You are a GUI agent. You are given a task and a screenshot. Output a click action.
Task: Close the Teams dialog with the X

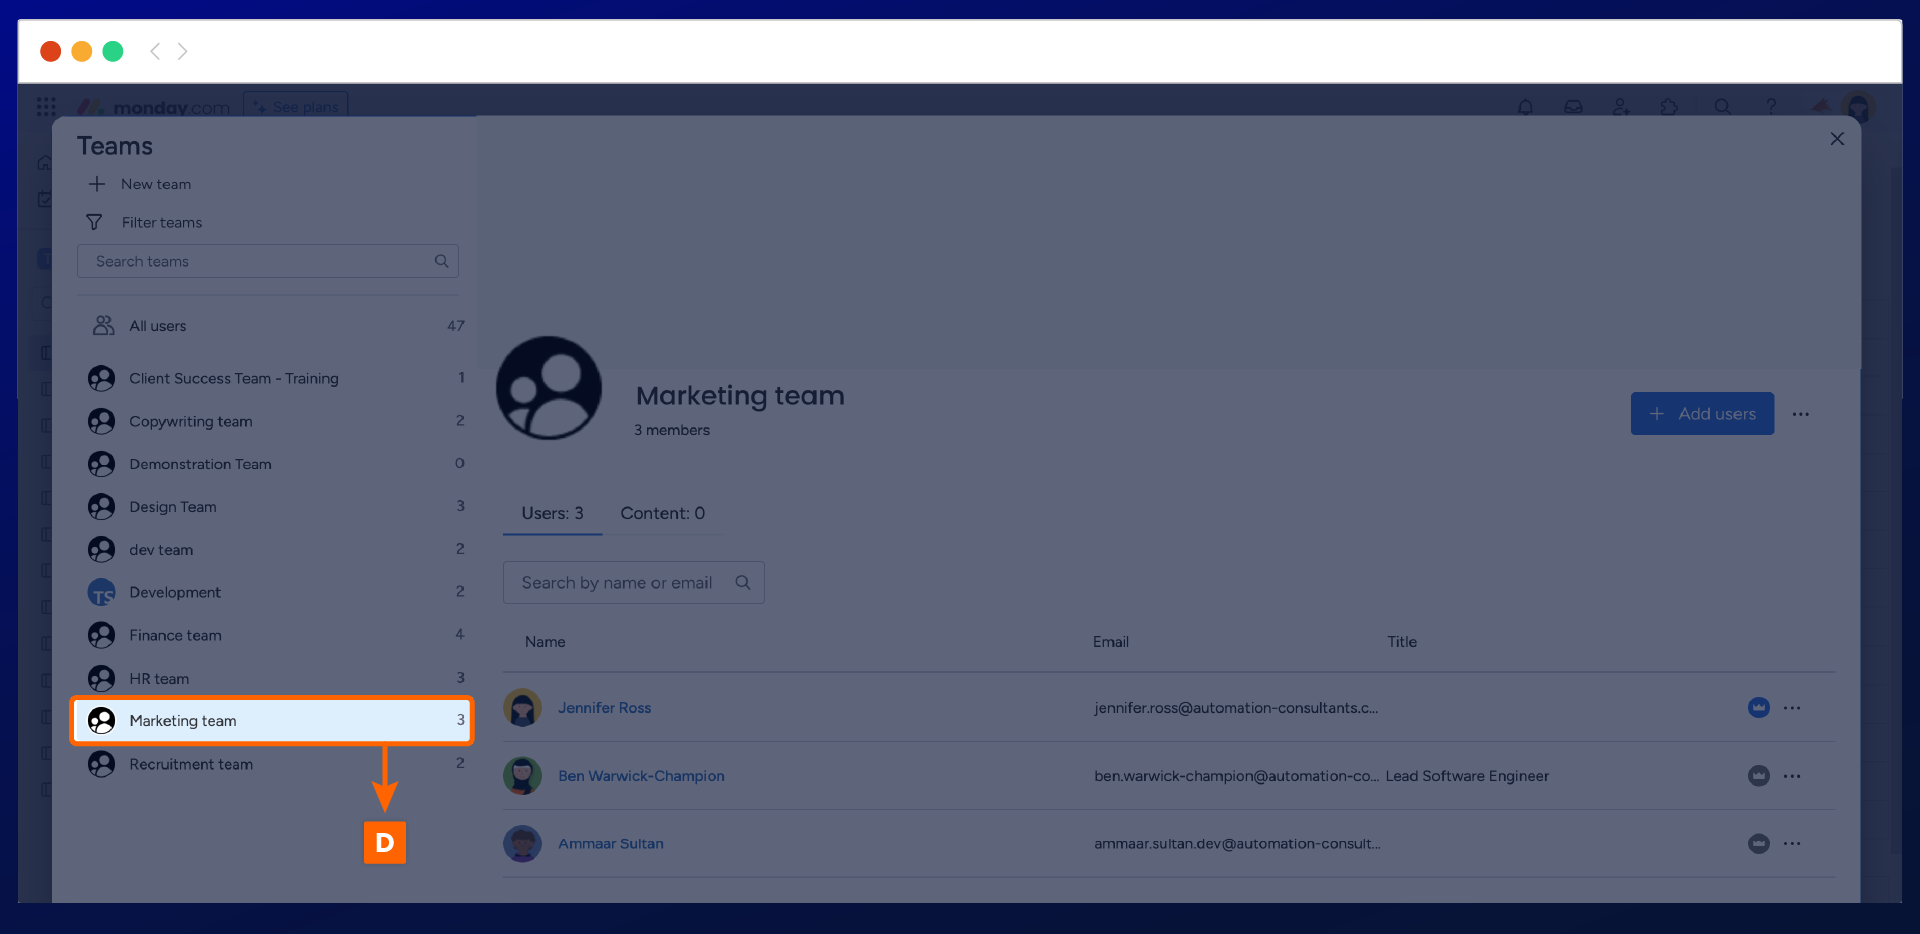click(1836, 139)
